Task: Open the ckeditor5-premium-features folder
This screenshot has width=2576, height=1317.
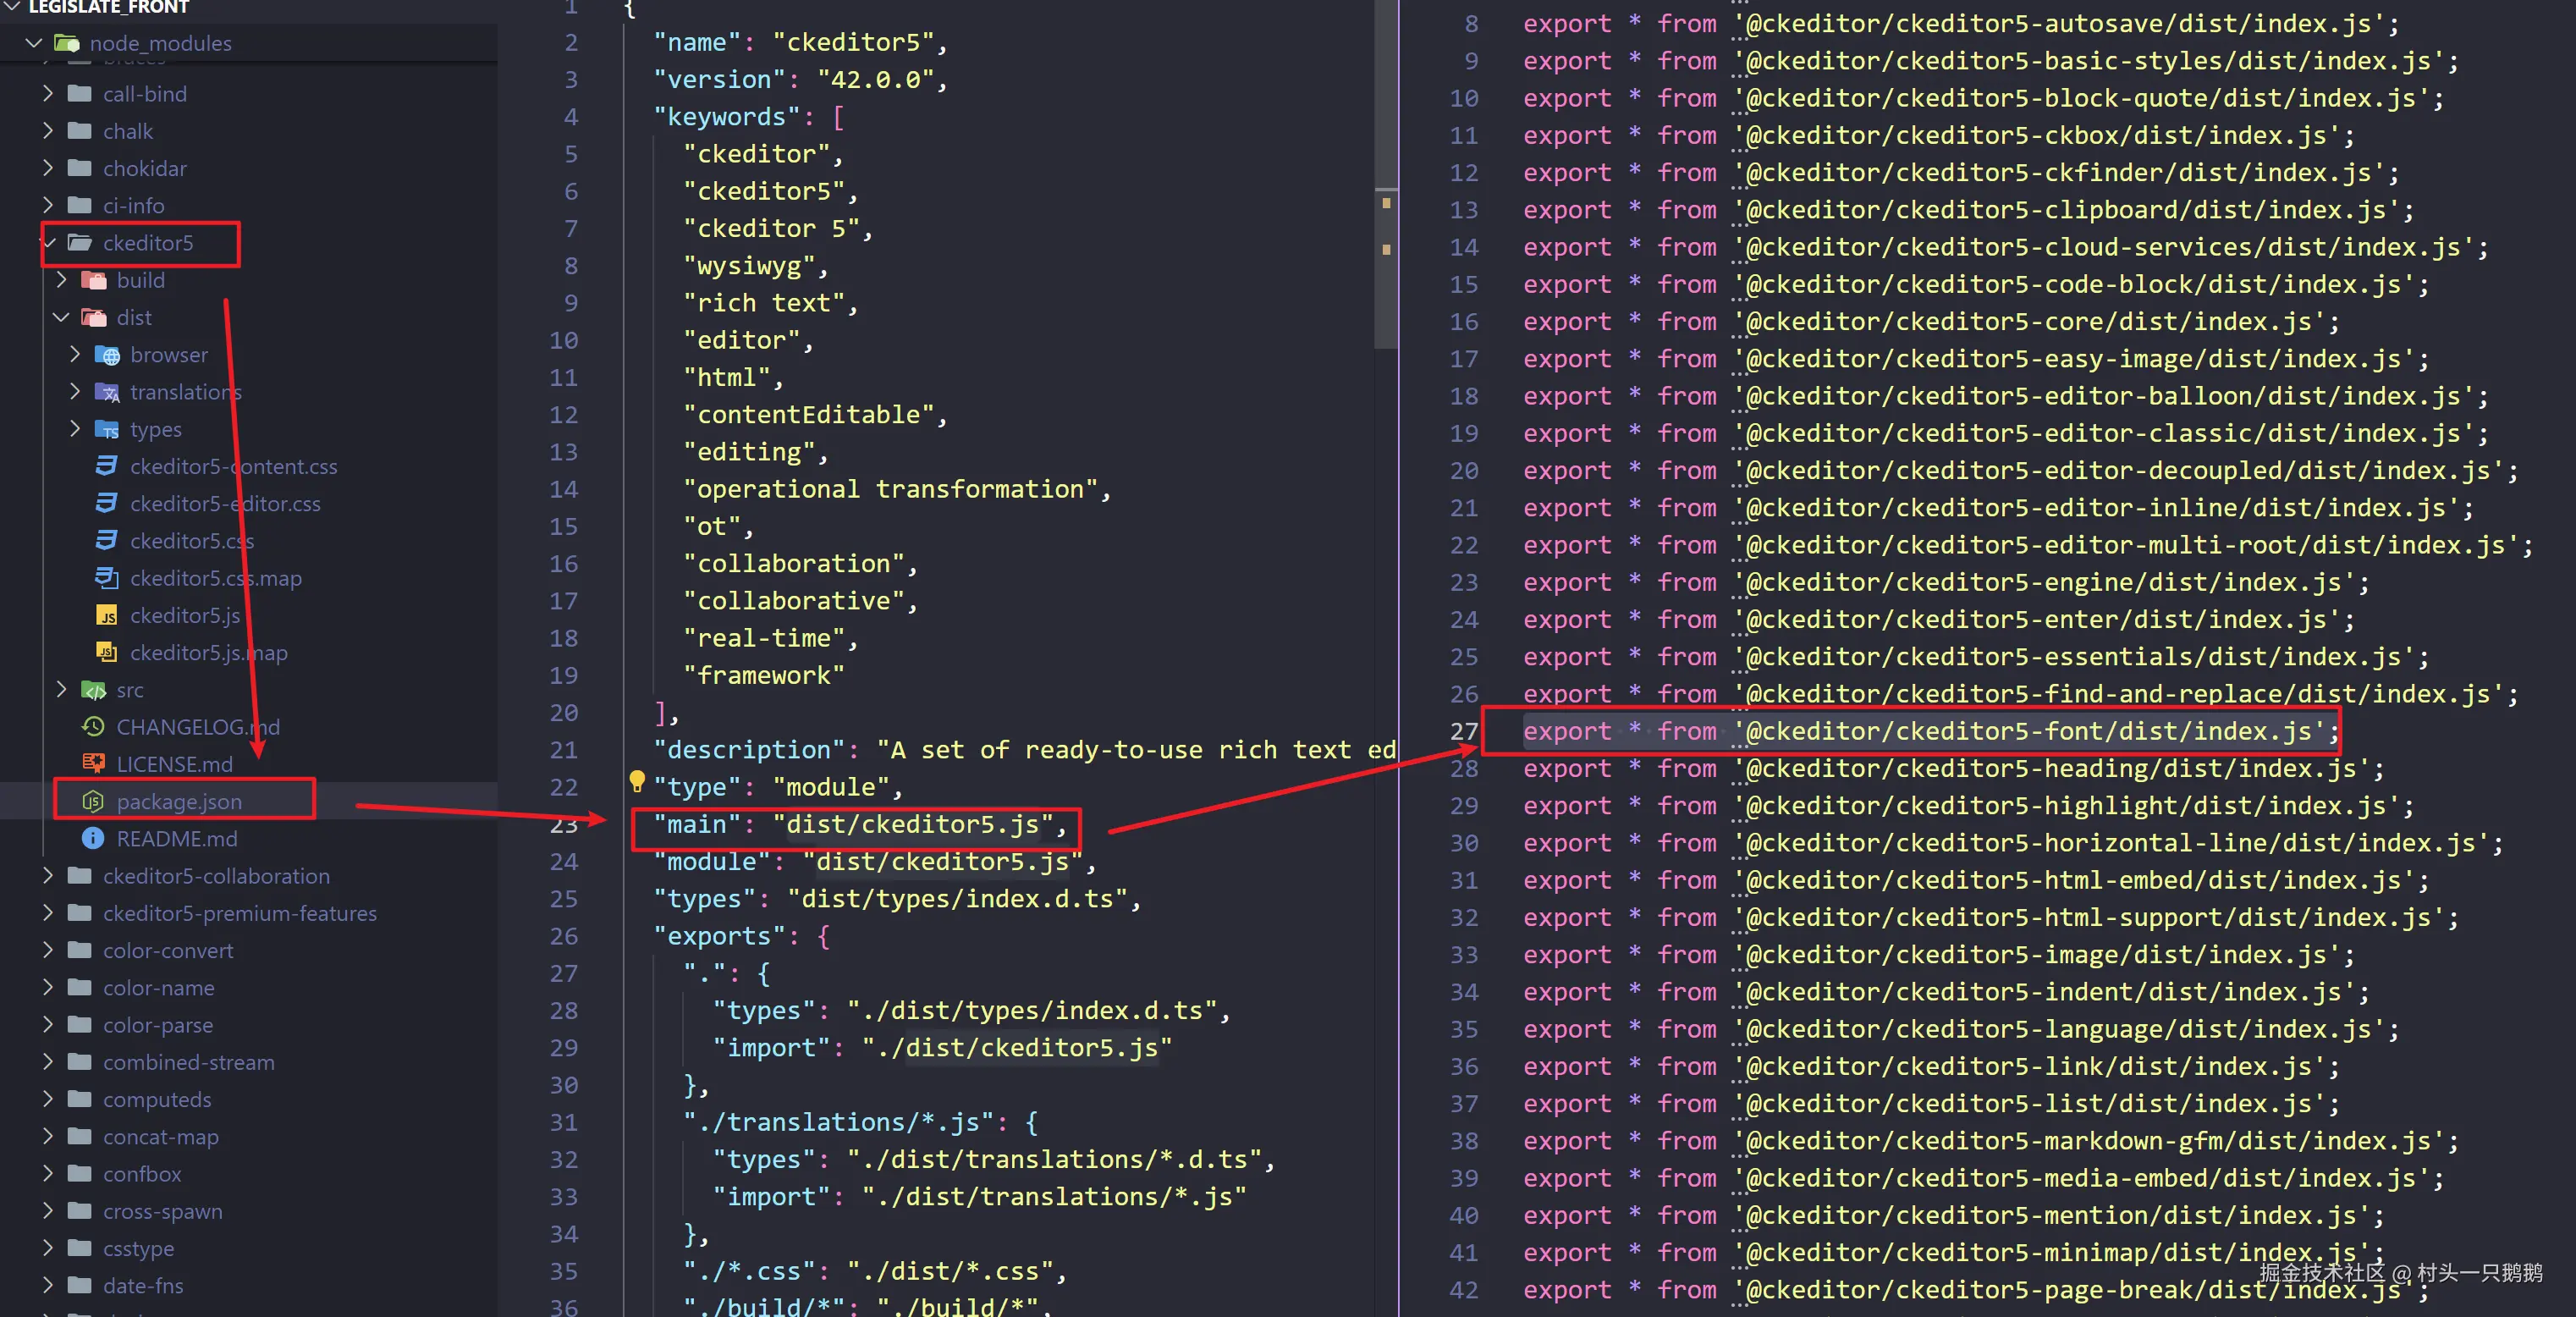Action: [x=239, y=913]
